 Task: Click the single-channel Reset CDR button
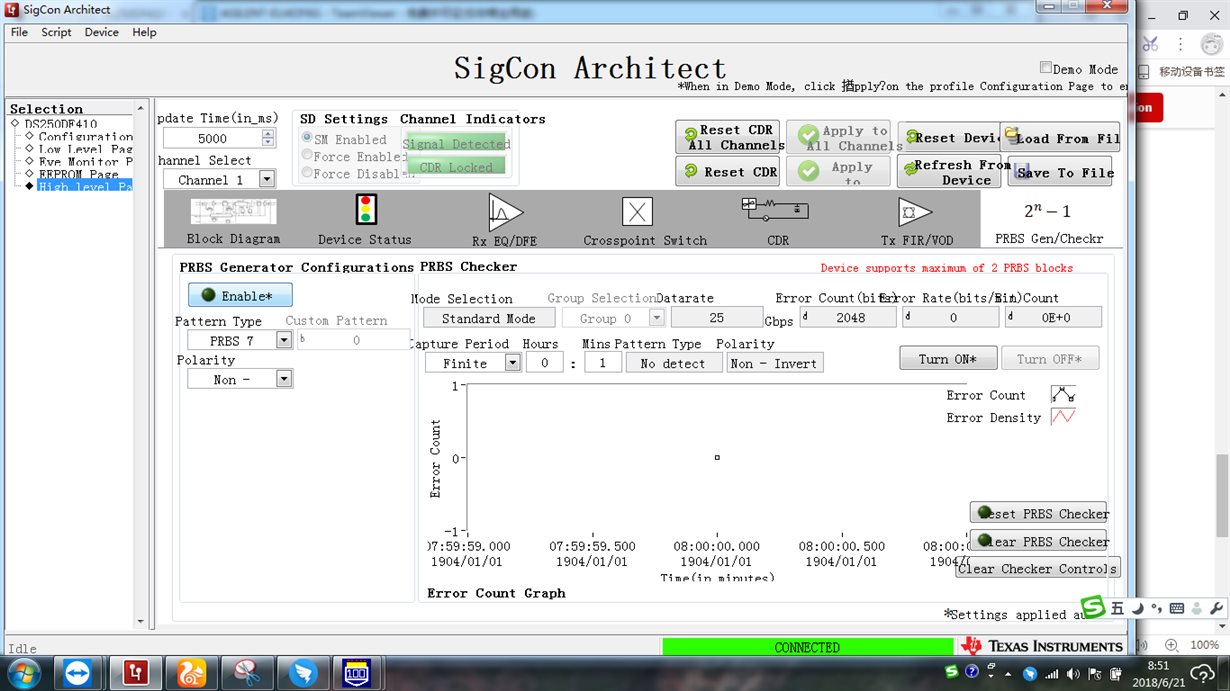click(727, 171)
